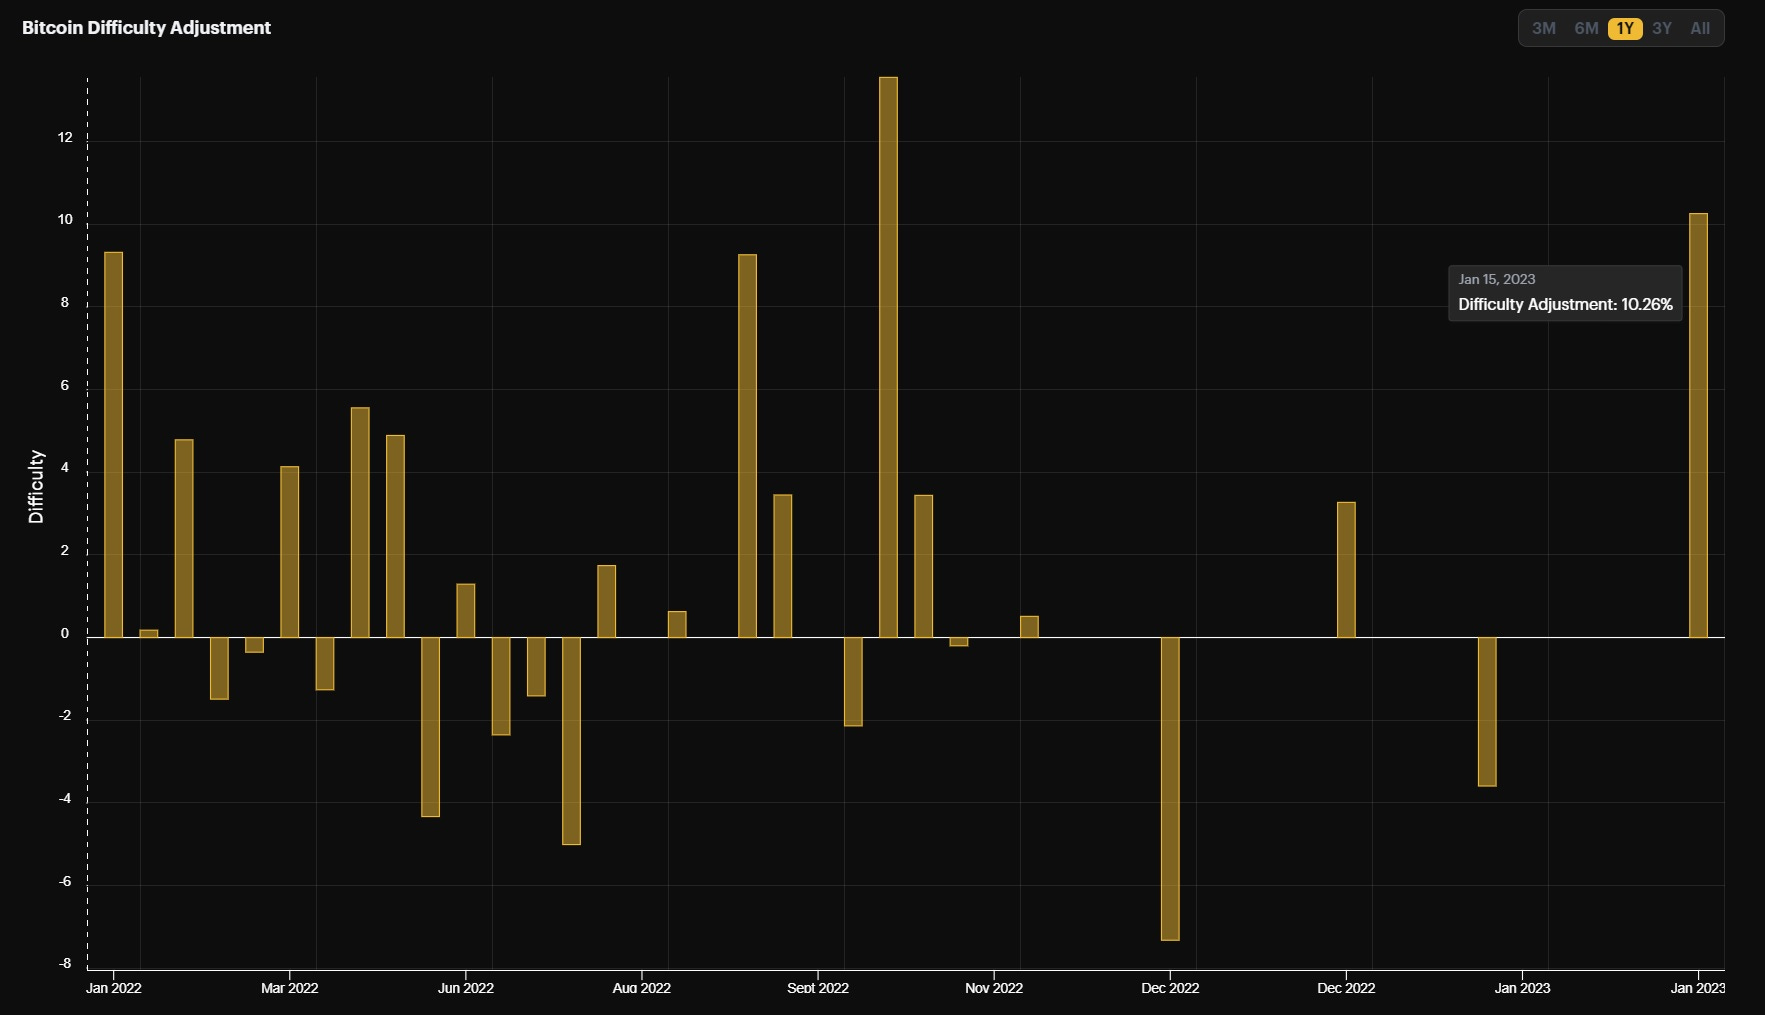
Task: Click the Jun 2022 x-axis label
Action: pyautogui.click(x=466, y=988)
